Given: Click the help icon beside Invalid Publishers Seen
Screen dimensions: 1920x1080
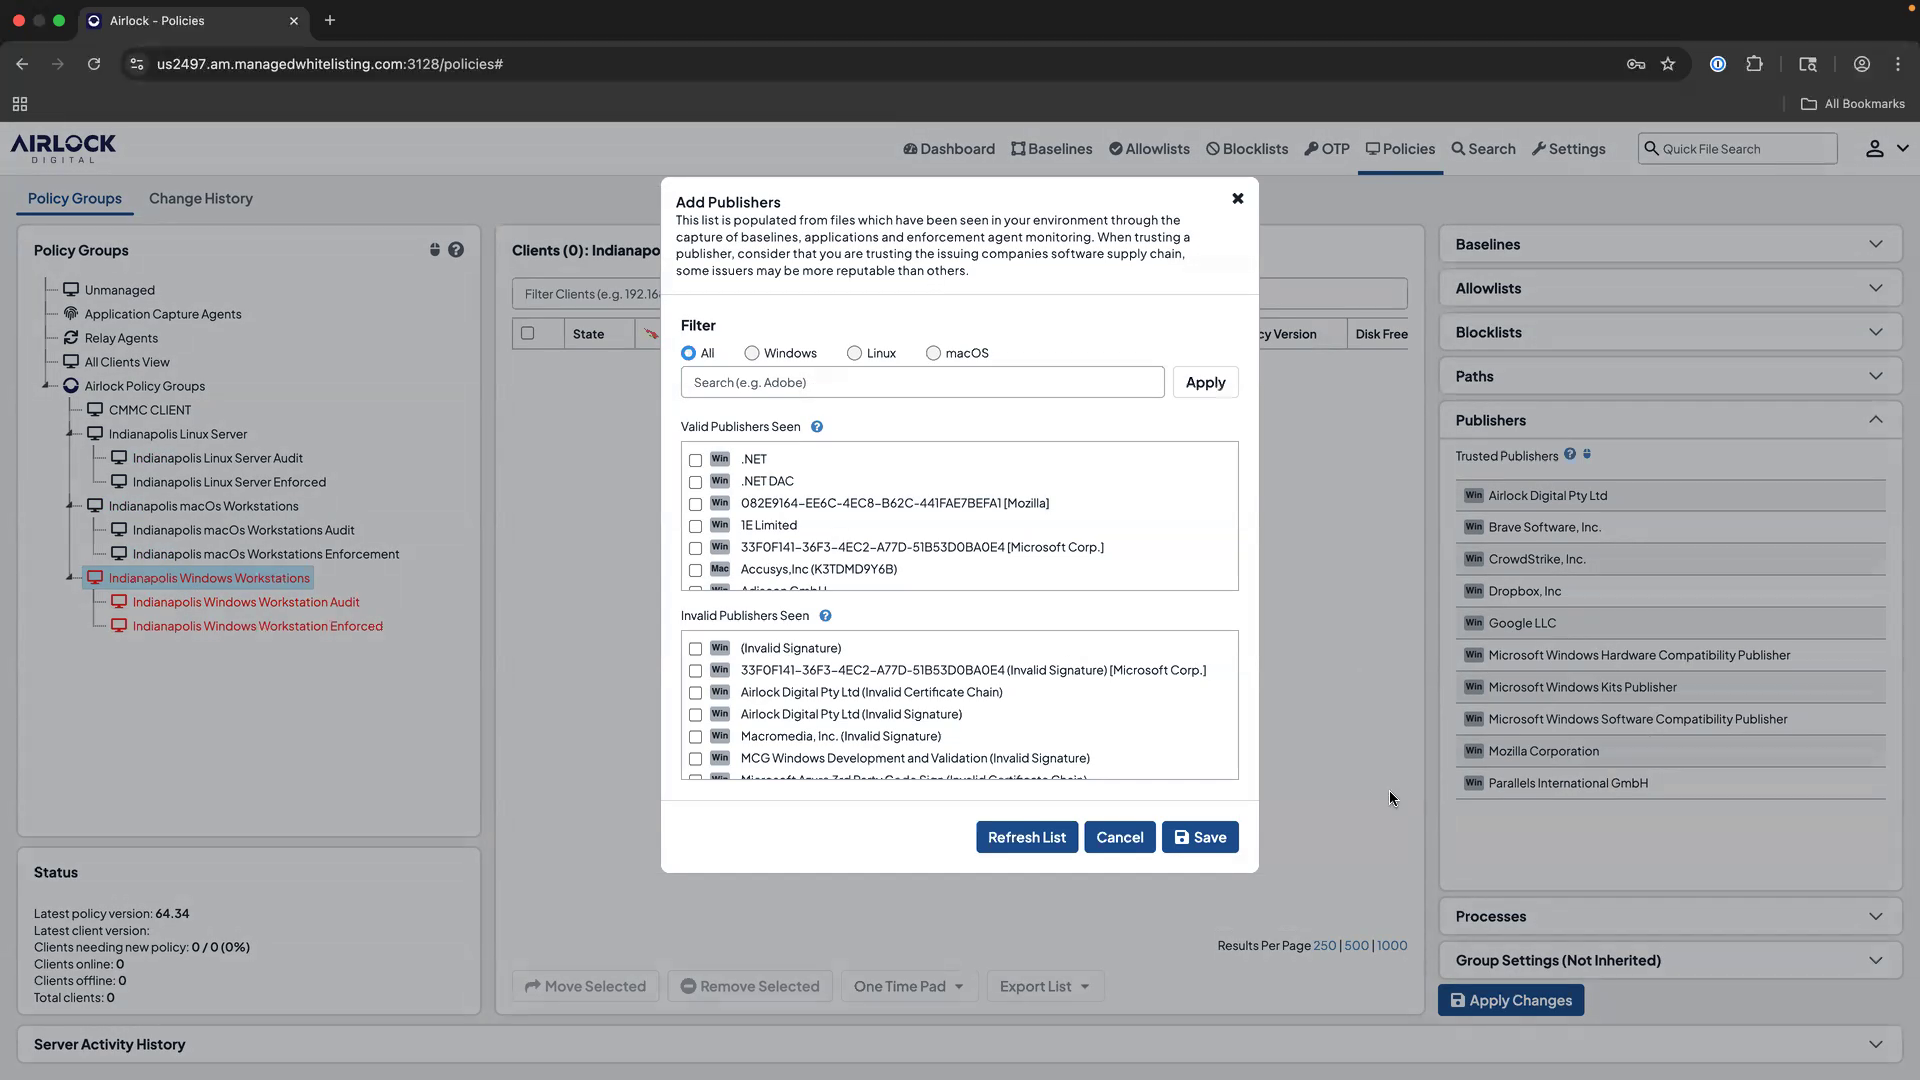Looking at the screenshot, I should pos(825,615).
